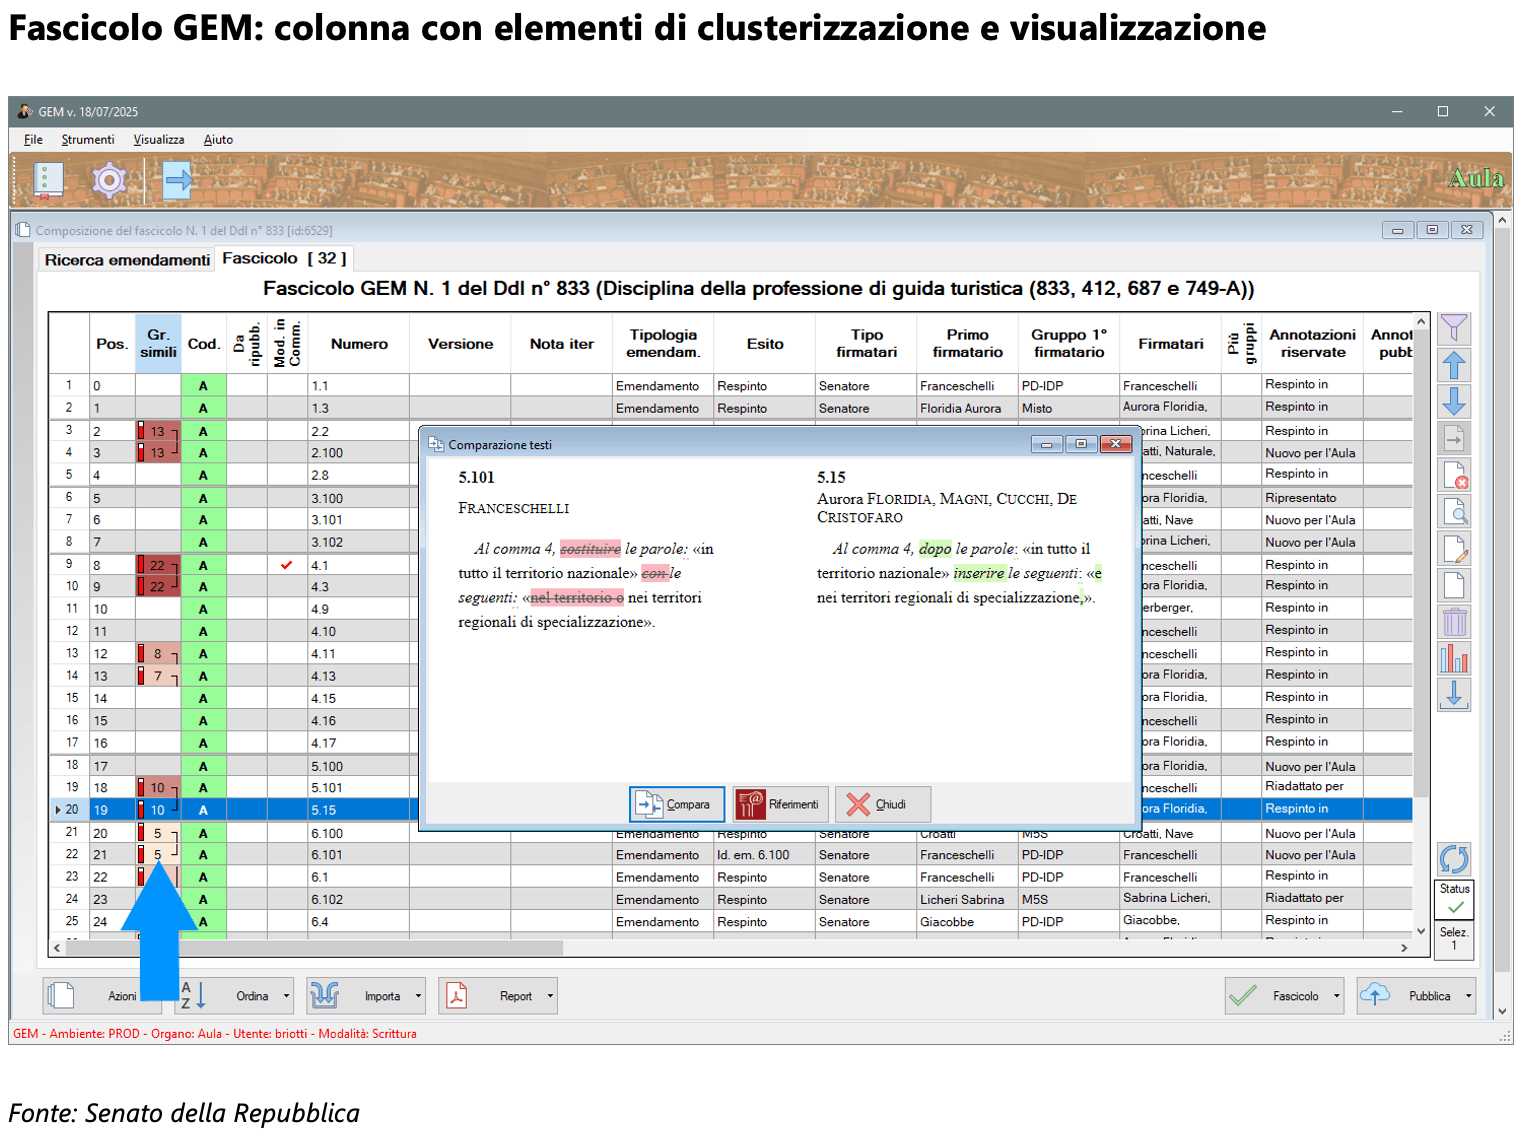Toggle the red checkmark in row 4.1
Image resolution: width=1522 pixels, height=1134 pixels.
[x=286, y=565]
